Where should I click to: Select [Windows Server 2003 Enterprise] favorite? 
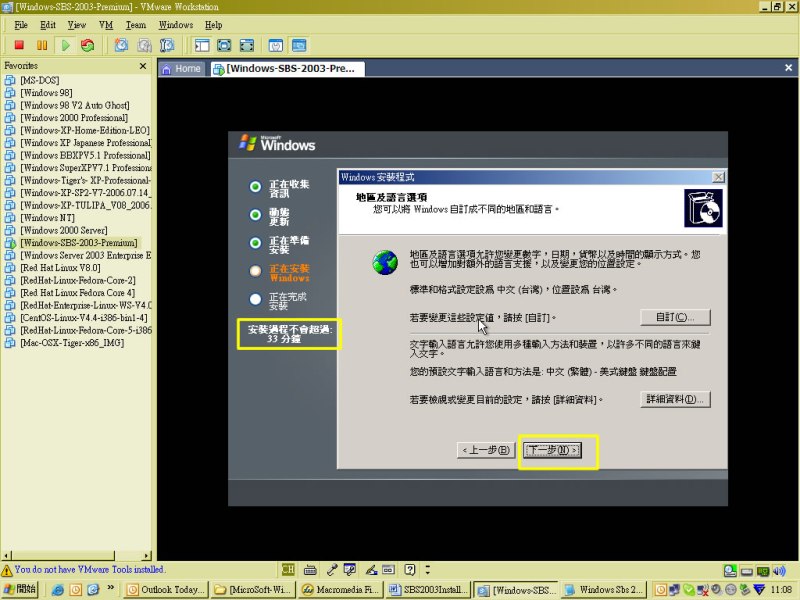pos(85,255)
